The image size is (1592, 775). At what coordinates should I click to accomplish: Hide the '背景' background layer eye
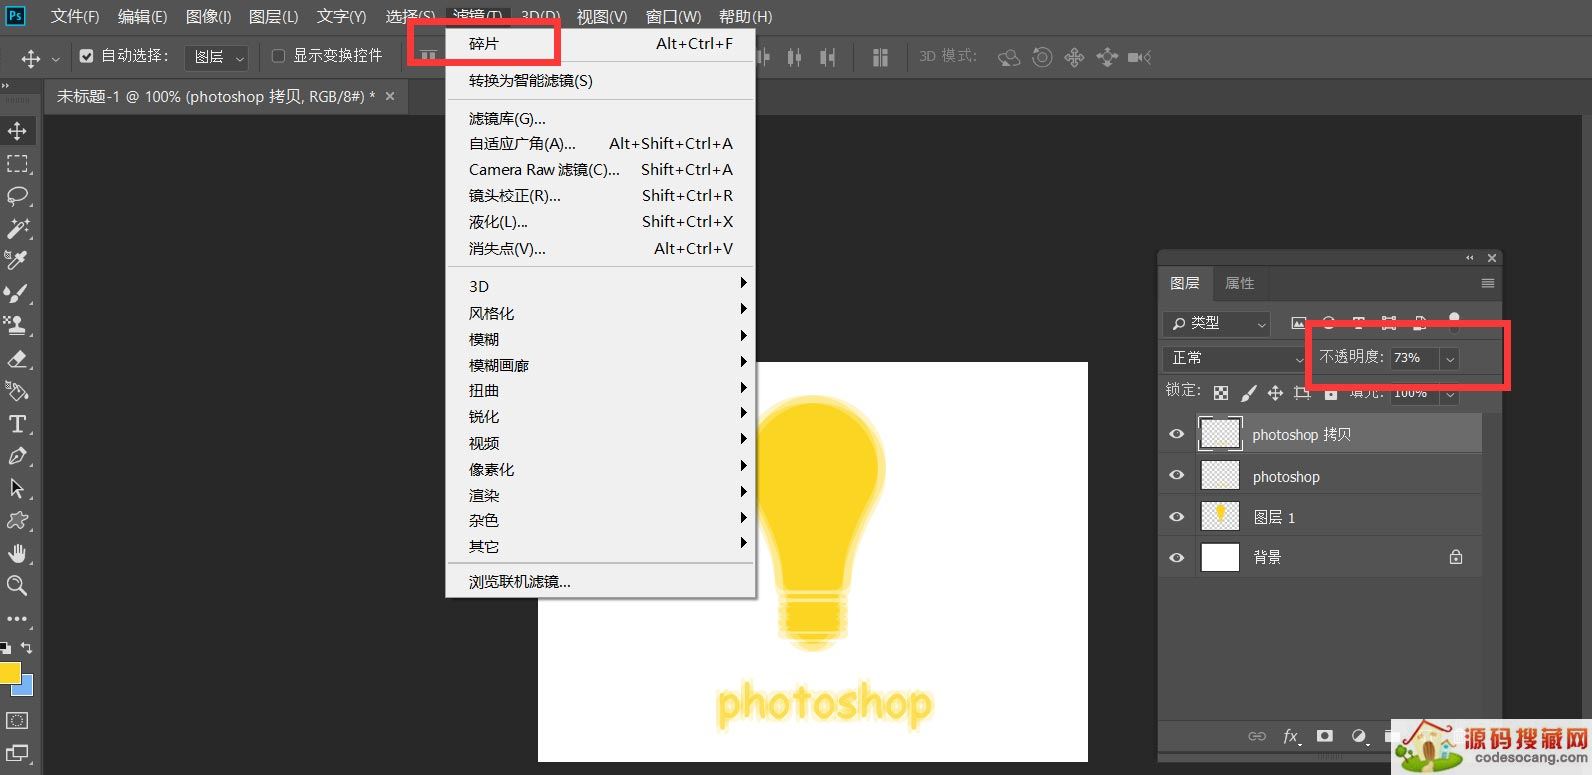[1177, 557]
